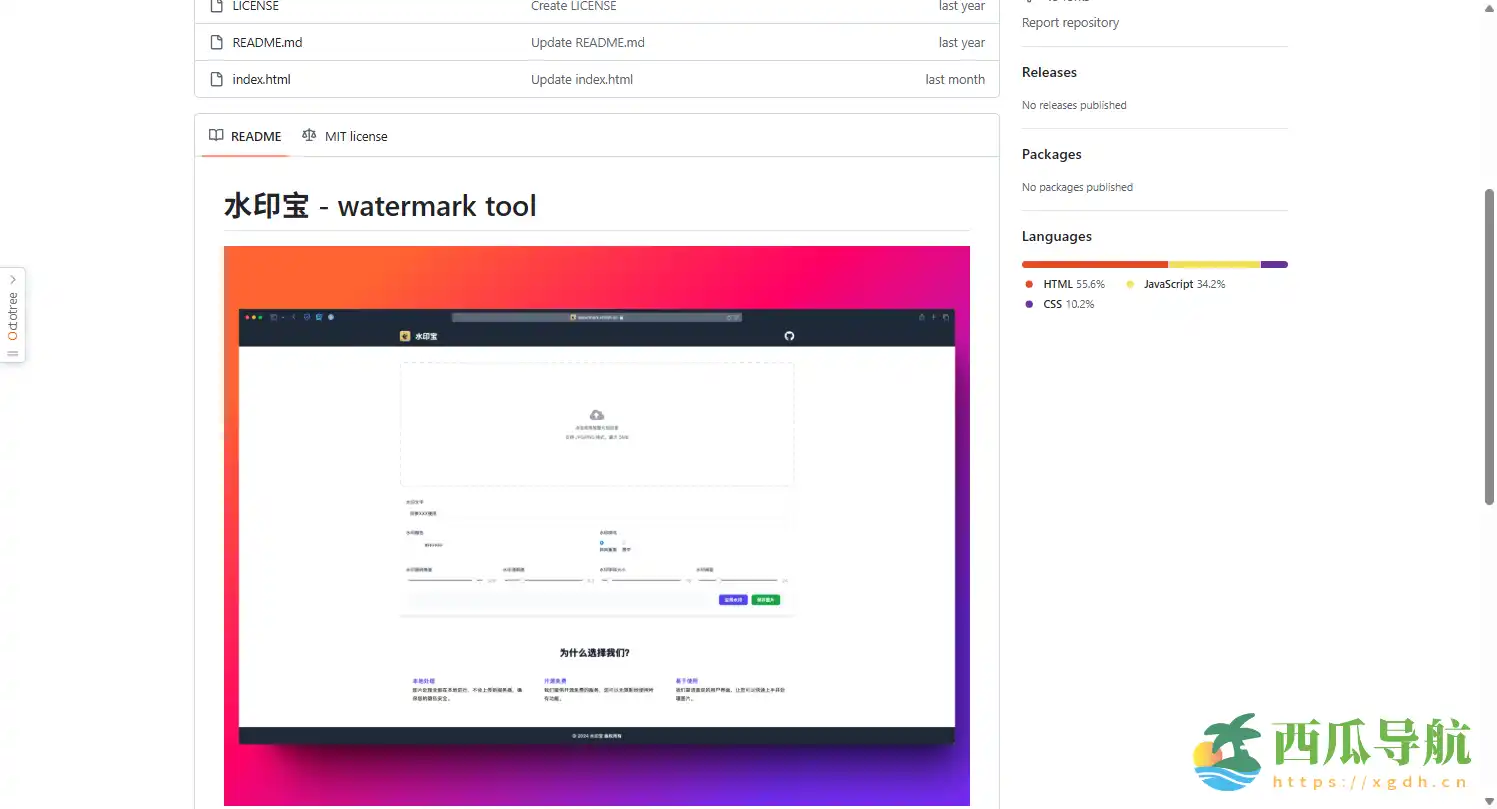
Task: Click the LICENSE file icon
Action: 215,6
